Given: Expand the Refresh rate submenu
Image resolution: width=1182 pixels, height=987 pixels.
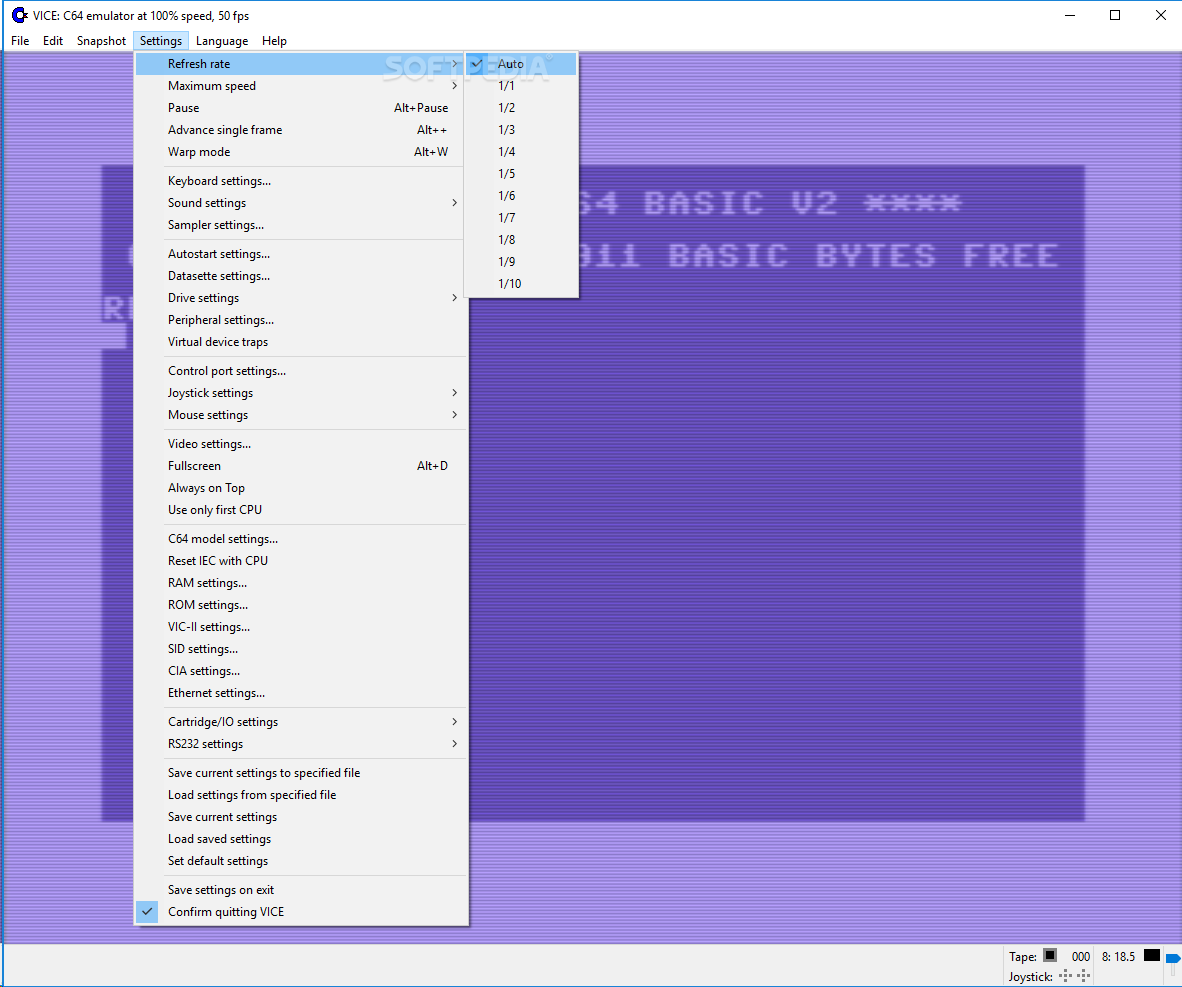Looking at the screenshot, I should click(x=302, y=64).
